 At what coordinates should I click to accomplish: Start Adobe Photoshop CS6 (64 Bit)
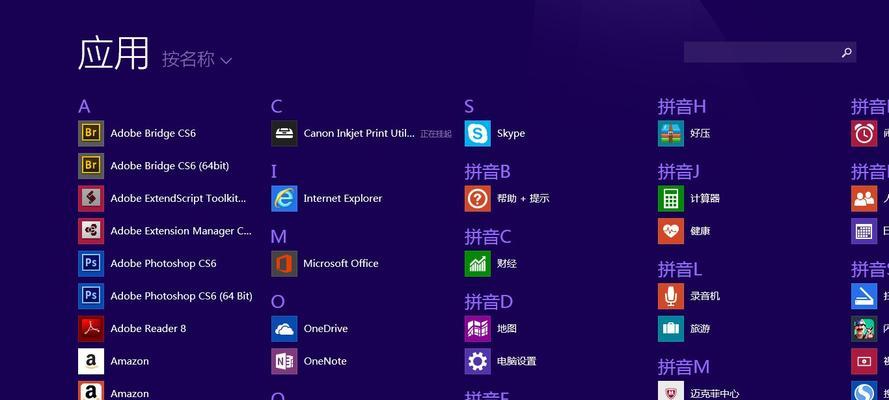165,296
